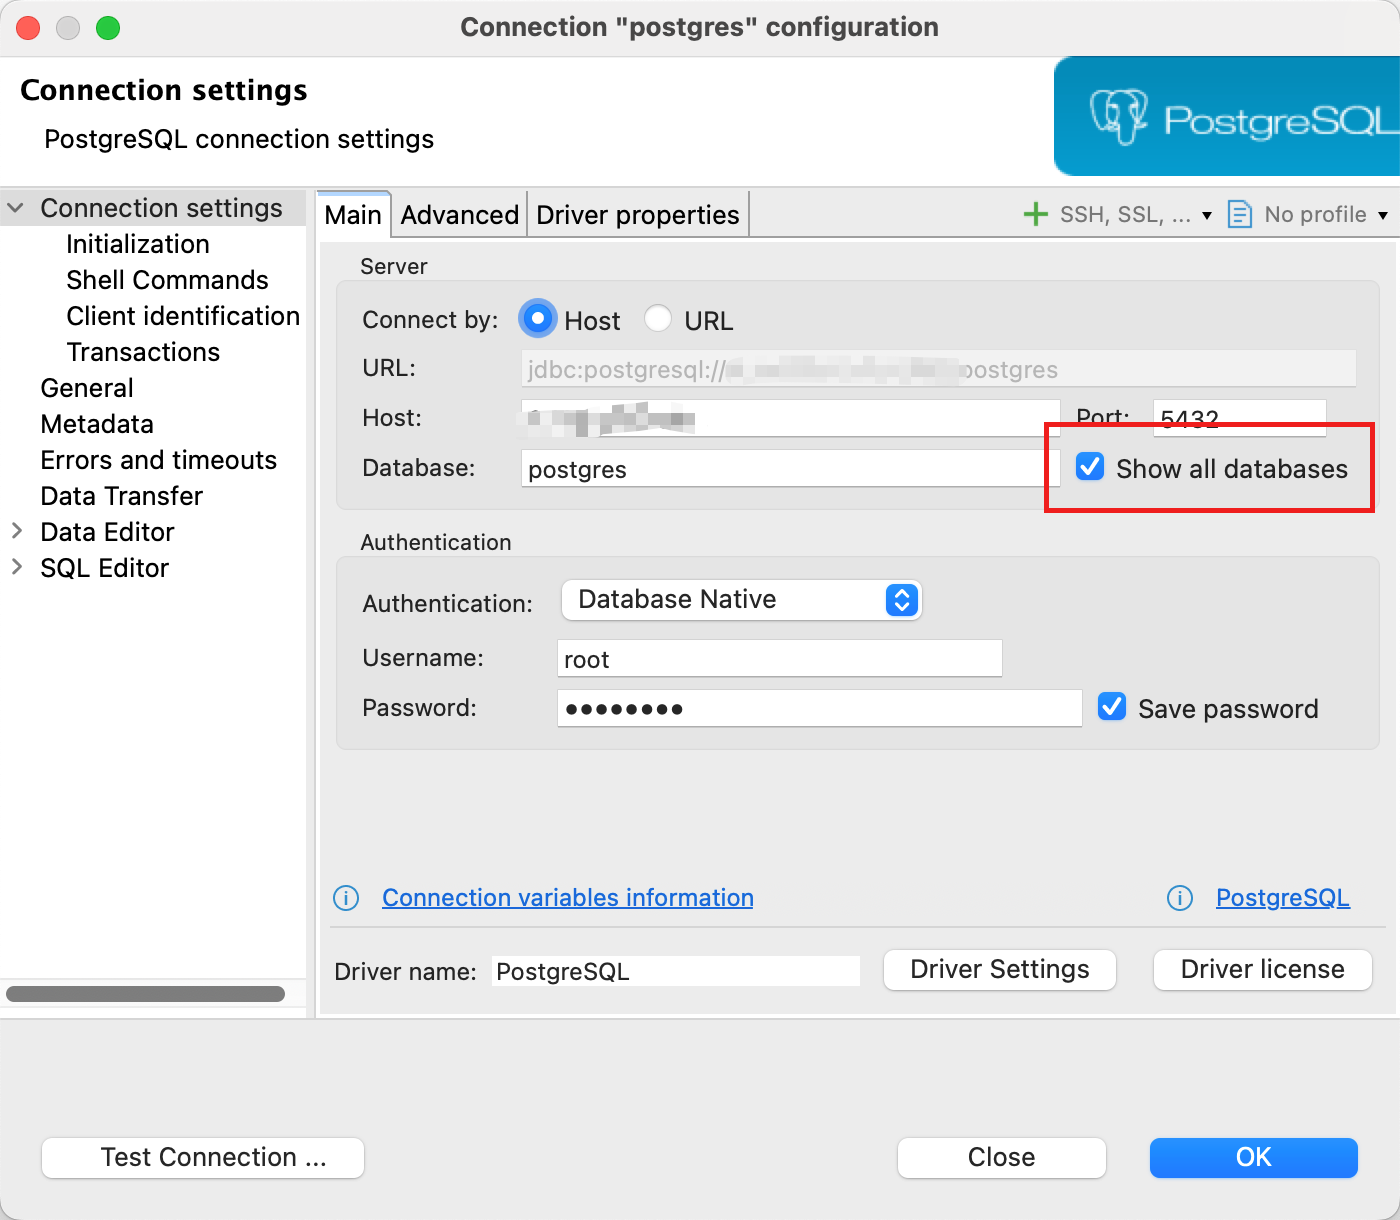Click the info icon beside Connection variables information
This screenshot has width=1400, height=1220.
pyautogui.click(x=346, y=898)
